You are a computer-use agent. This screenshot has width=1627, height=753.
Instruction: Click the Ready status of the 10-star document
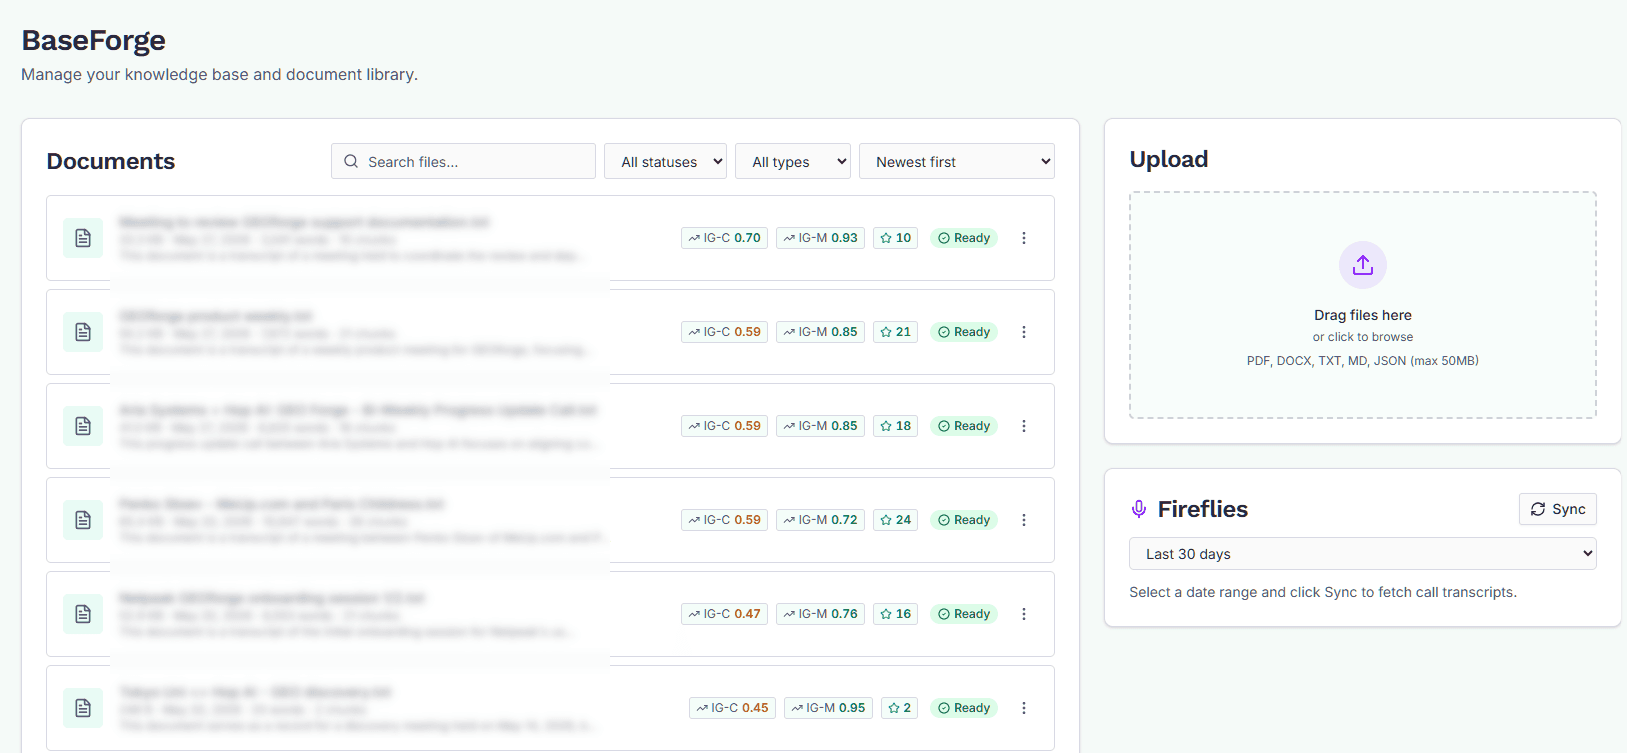[964, 238]
